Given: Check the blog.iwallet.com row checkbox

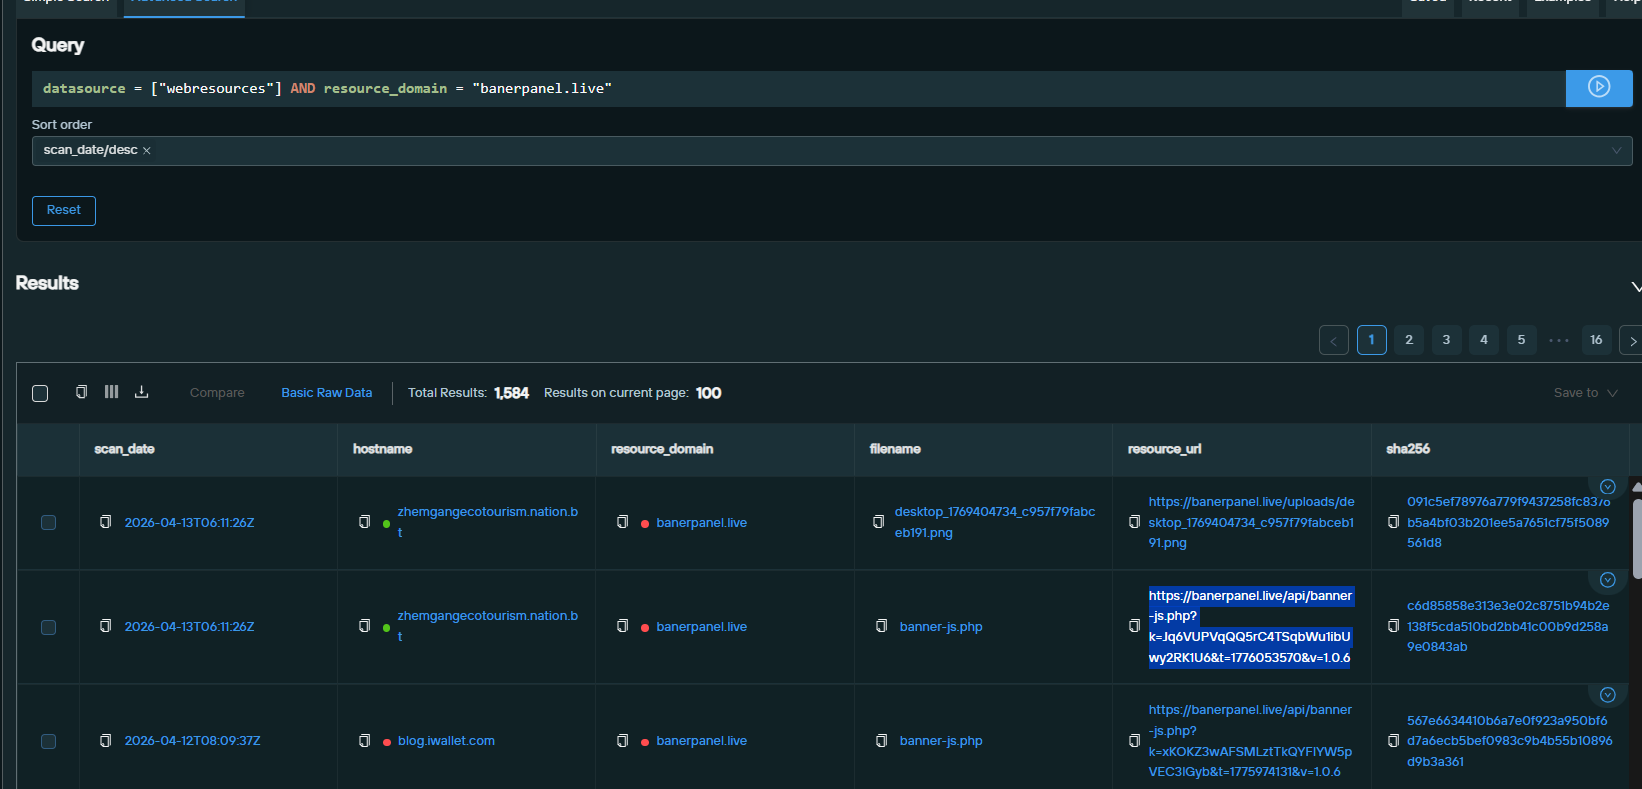Looking at the screenshot, I should [x=48, y=741].
